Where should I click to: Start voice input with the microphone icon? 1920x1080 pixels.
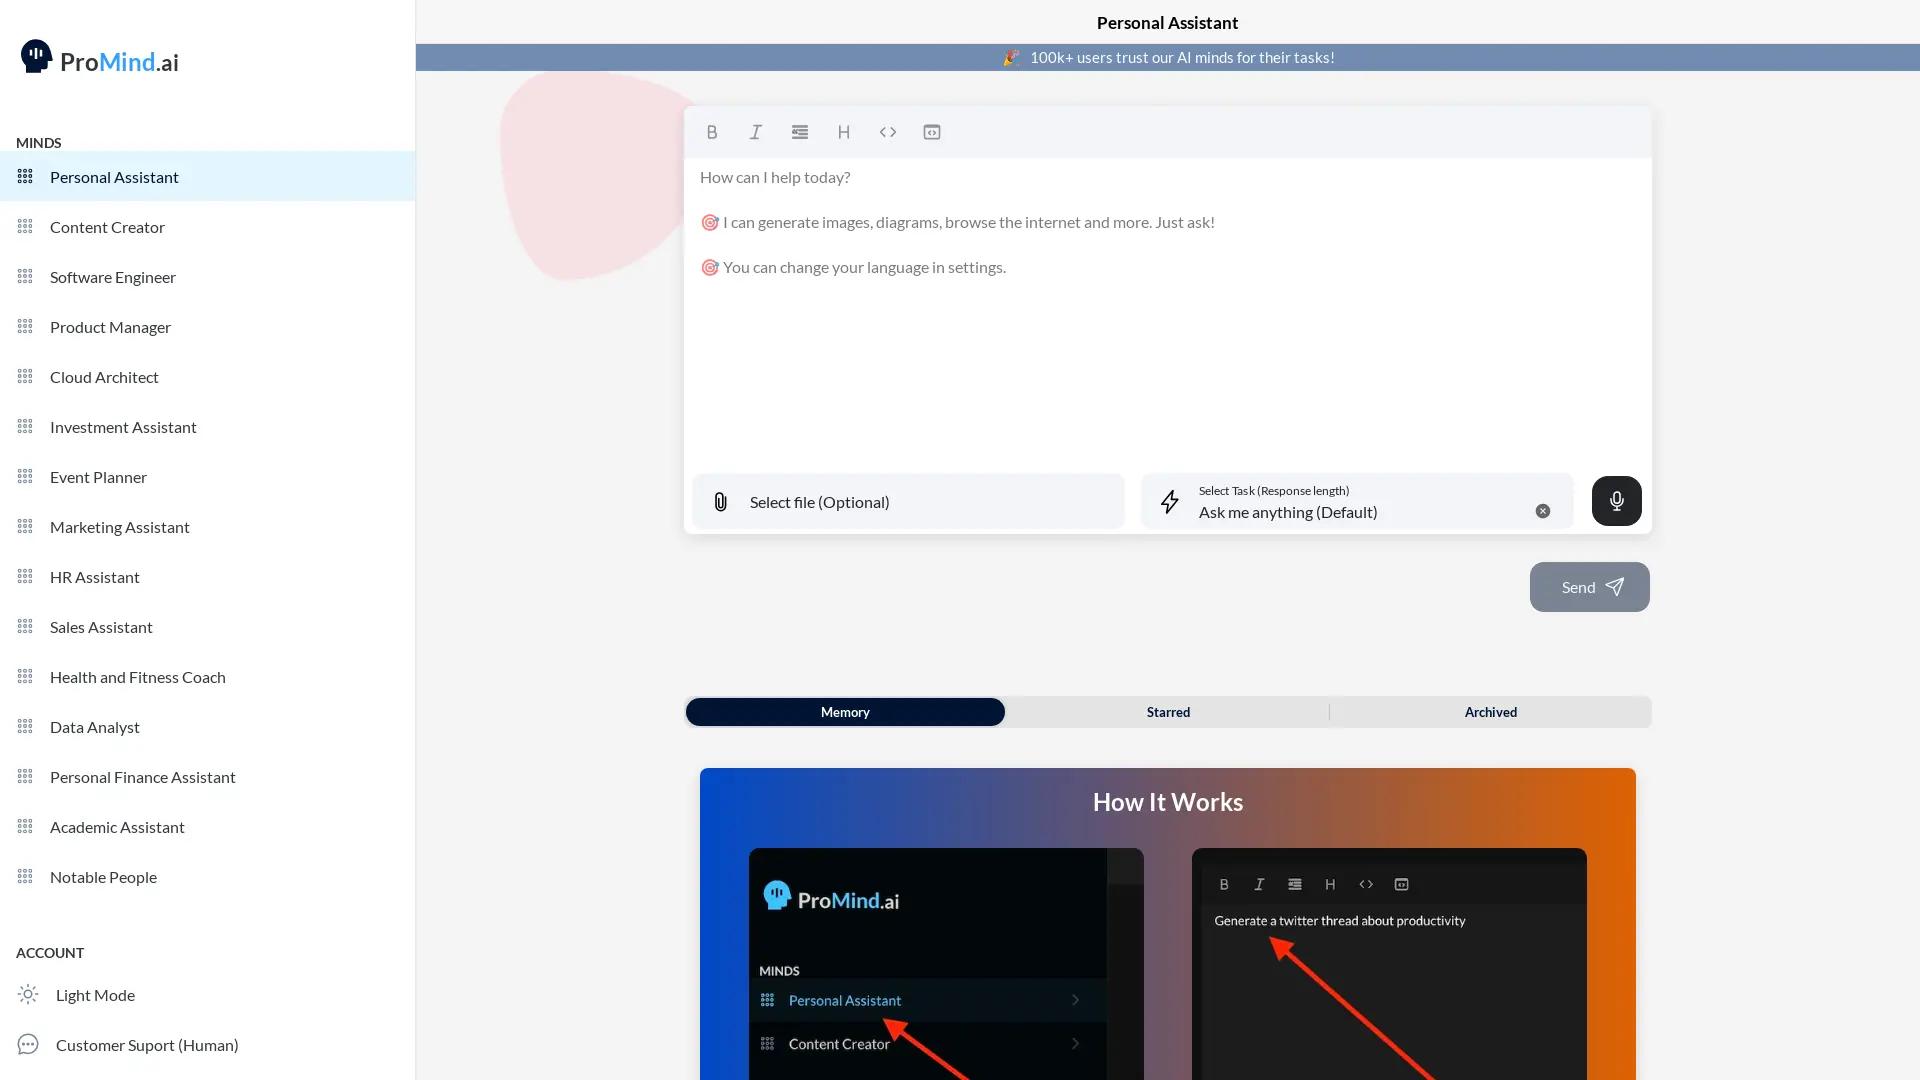1615,501
